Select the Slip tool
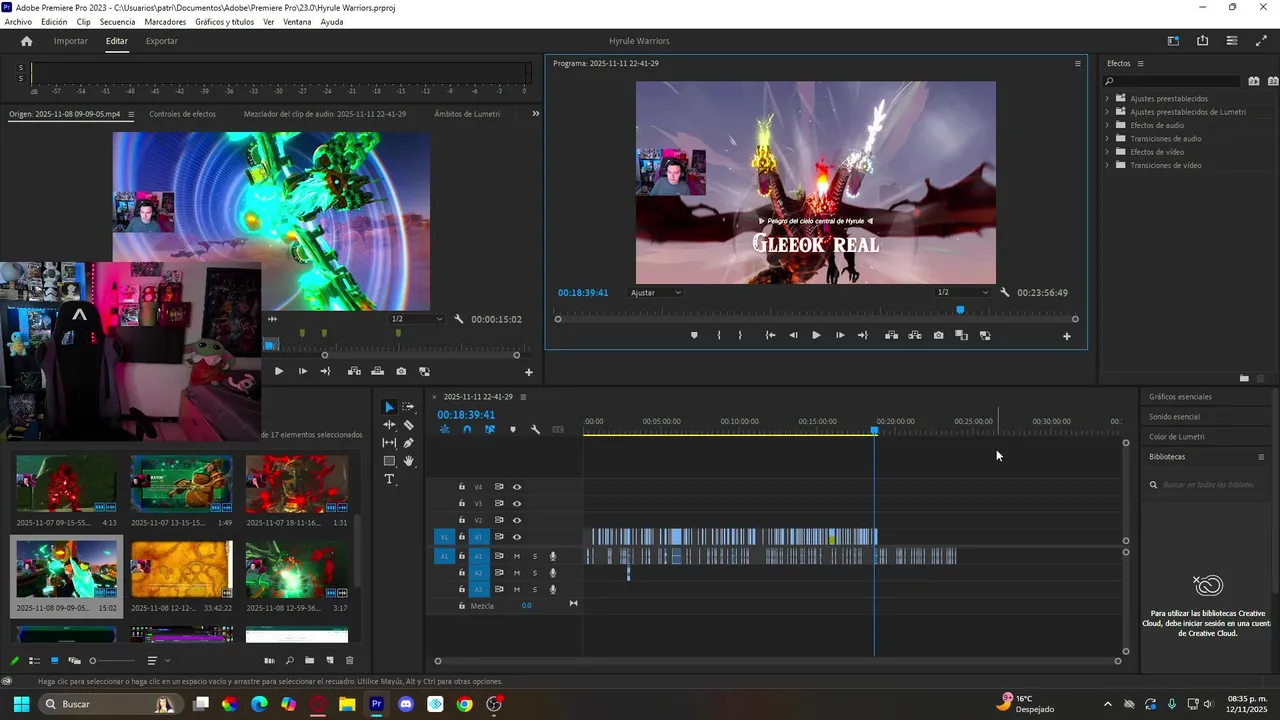1280x720 pixels. [x=389, y=443]
